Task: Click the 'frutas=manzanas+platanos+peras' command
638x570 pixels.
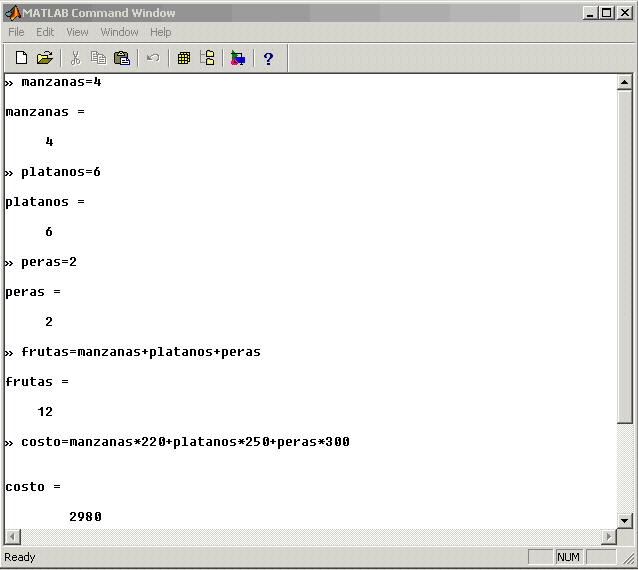Action: pos(141,352)
